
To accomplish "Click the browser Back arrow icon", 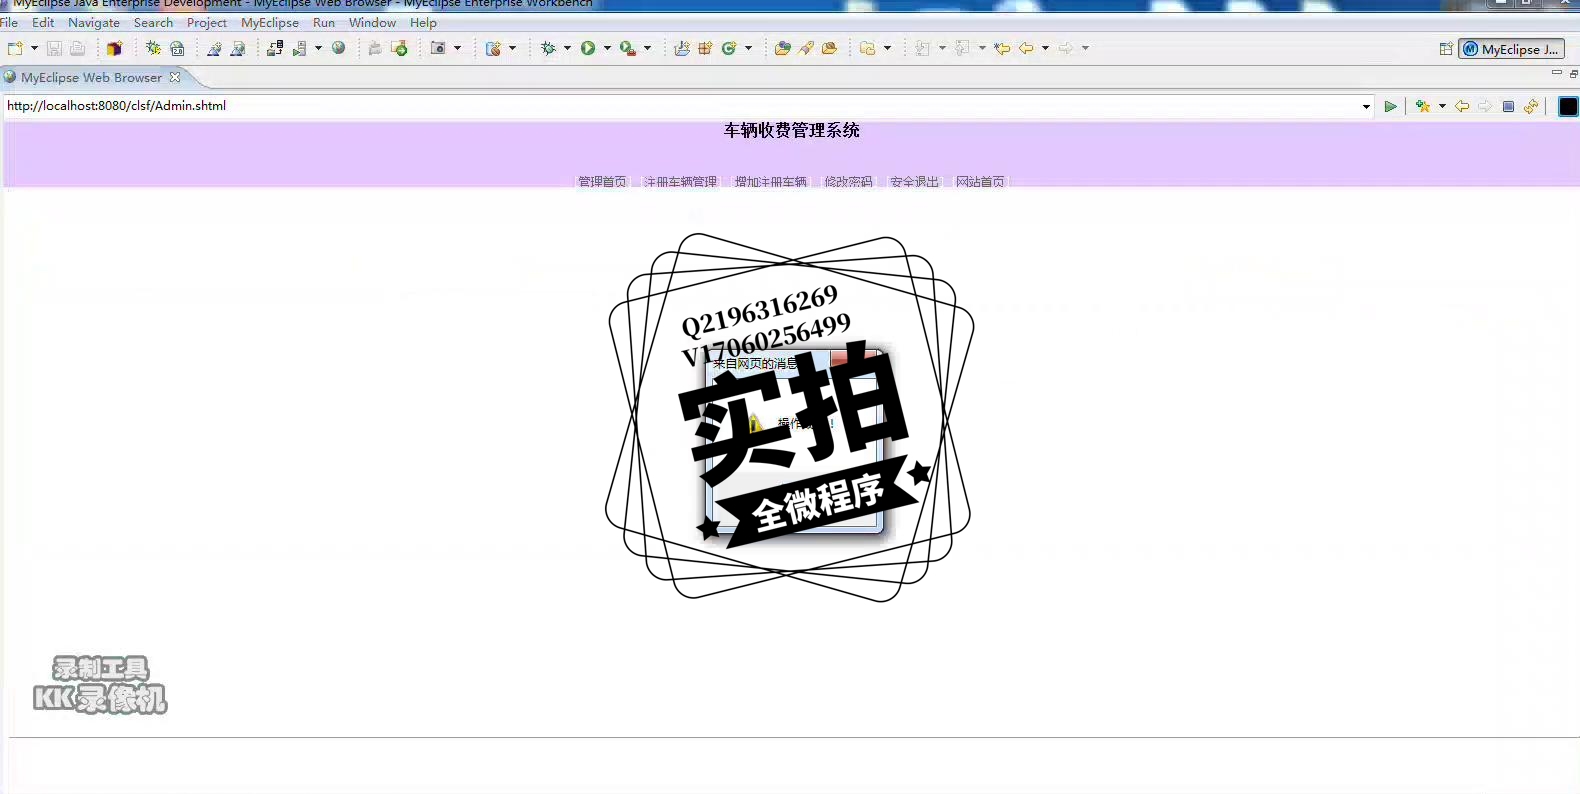I will (1462, 106).
